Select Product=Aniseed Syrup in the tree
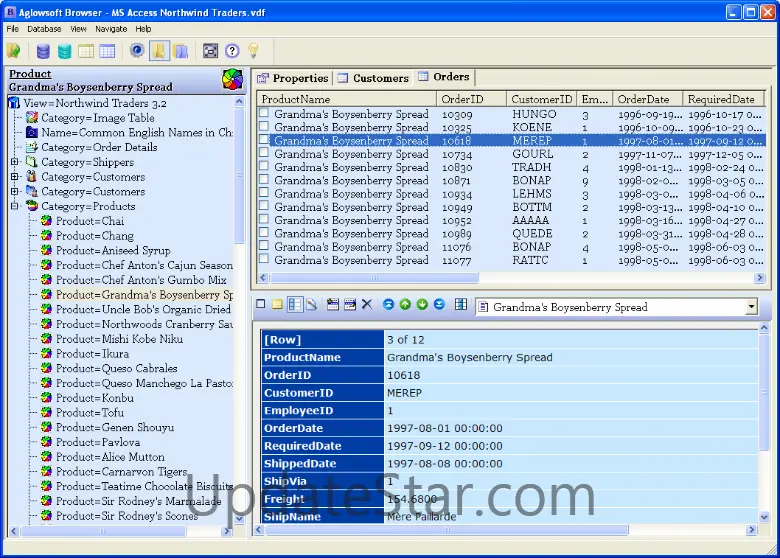The image size is (780, 558). pos(113,250)
